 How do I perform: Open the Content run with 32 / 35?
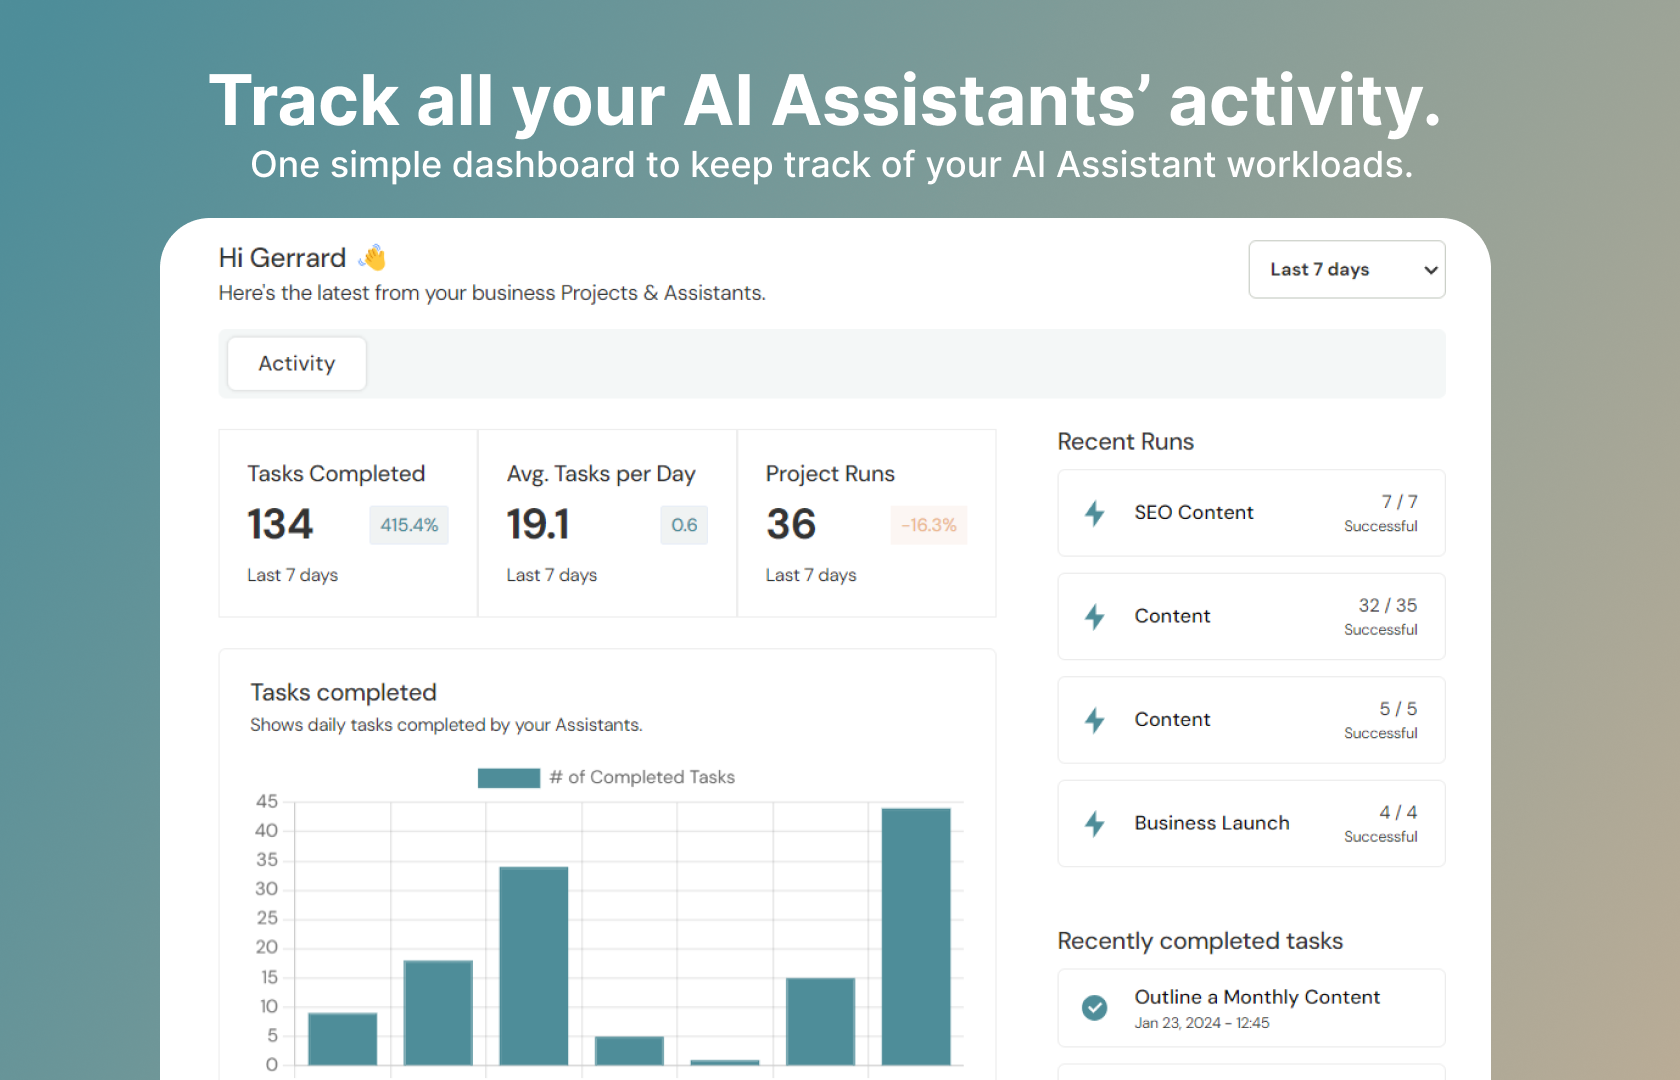[1251, 616]
